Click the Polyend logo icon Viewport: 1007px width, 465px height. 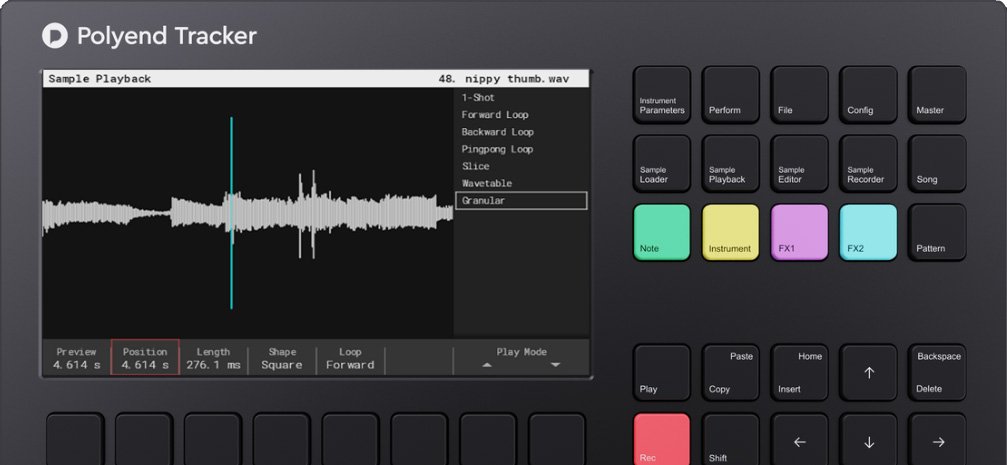[x=55, y=35]
